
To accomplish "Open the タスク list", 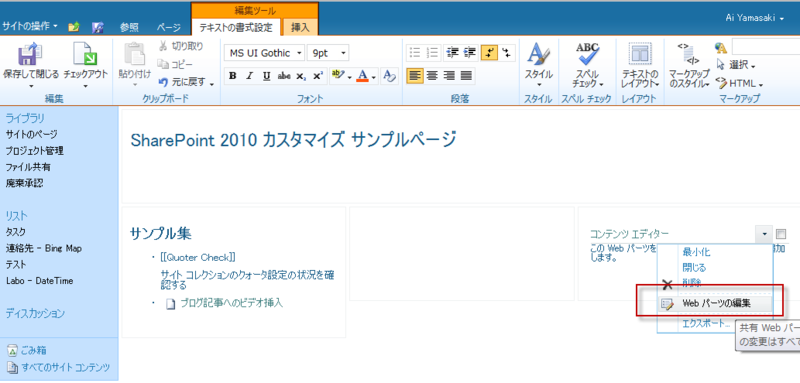I will 16,232.
